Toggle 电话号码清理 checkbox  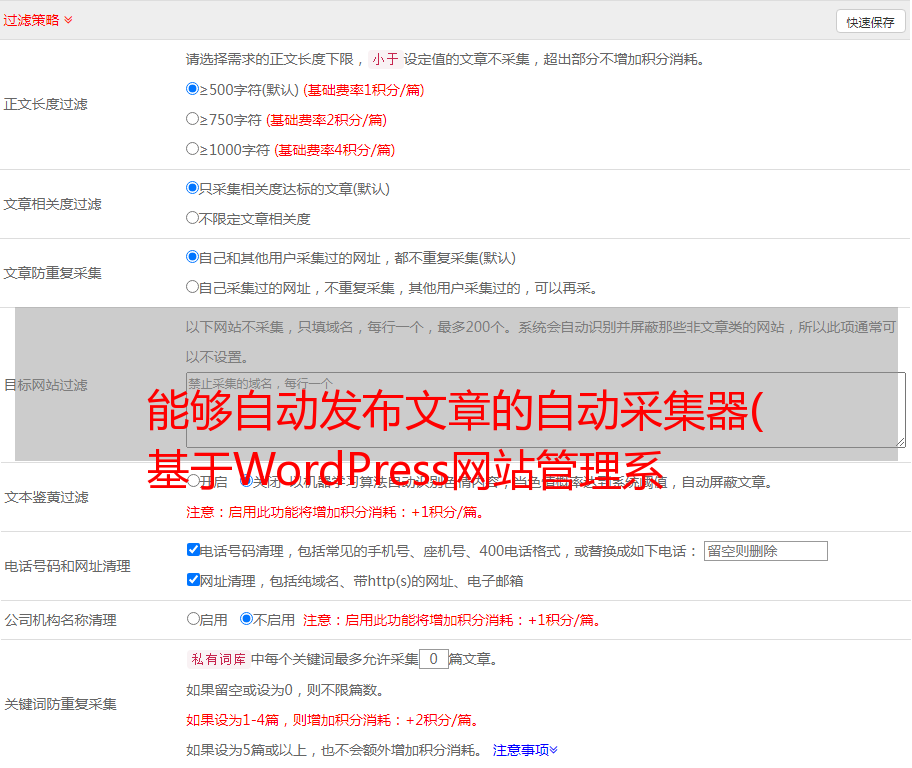point(193,550)
